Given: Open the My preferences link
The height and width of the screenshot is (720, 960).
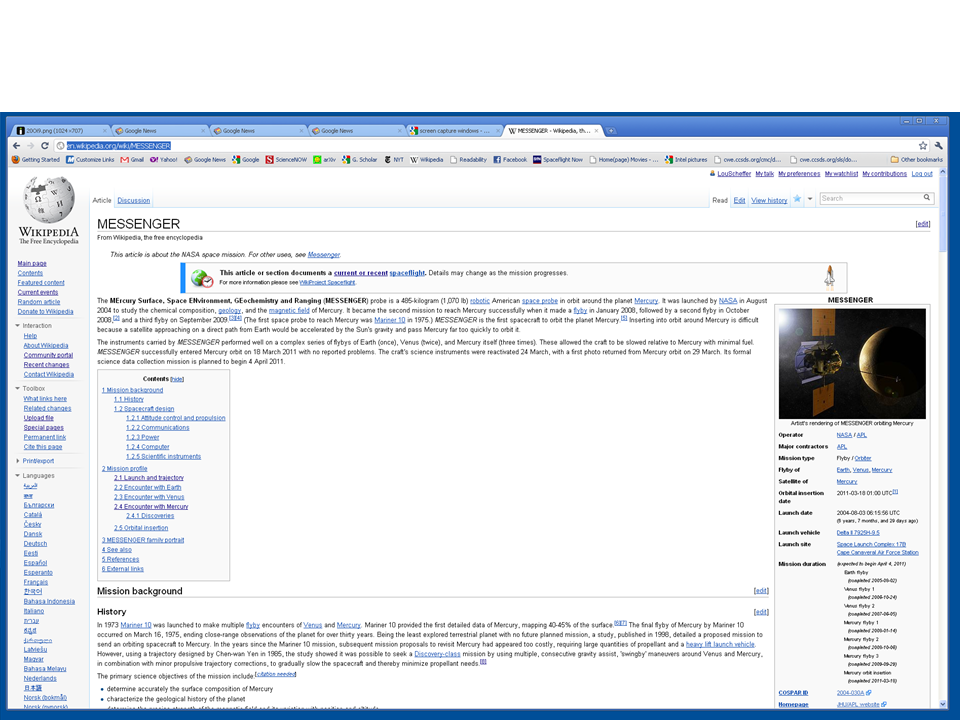Looking at the screenshot, I should tap(799, 174).
